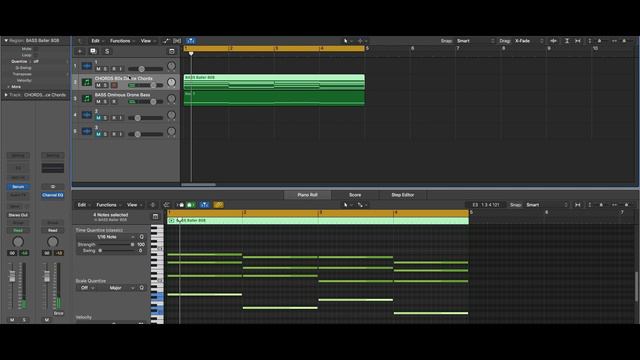Switch to the Piano Roll tab
Screen dimensions: 640x360
point(307,195)
